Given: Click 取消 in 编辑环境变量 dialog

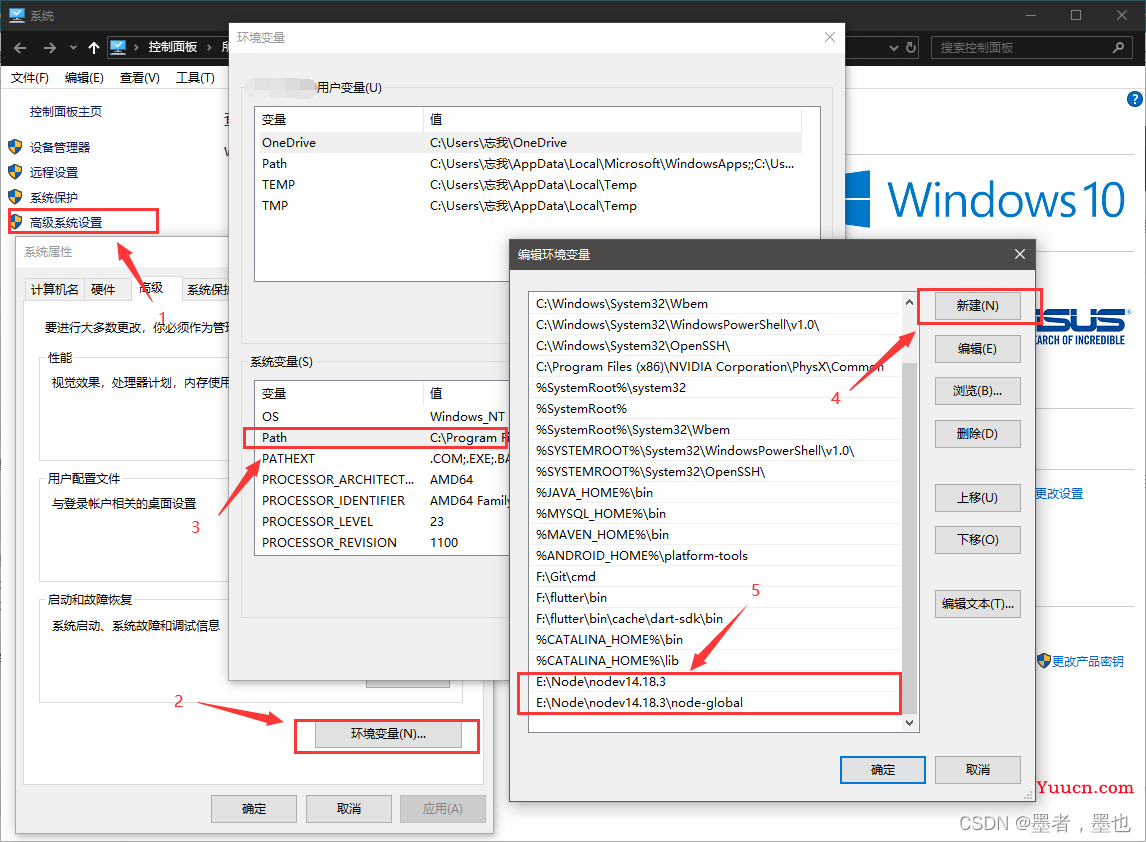Looking at the screenshot, I should (978, 770).
